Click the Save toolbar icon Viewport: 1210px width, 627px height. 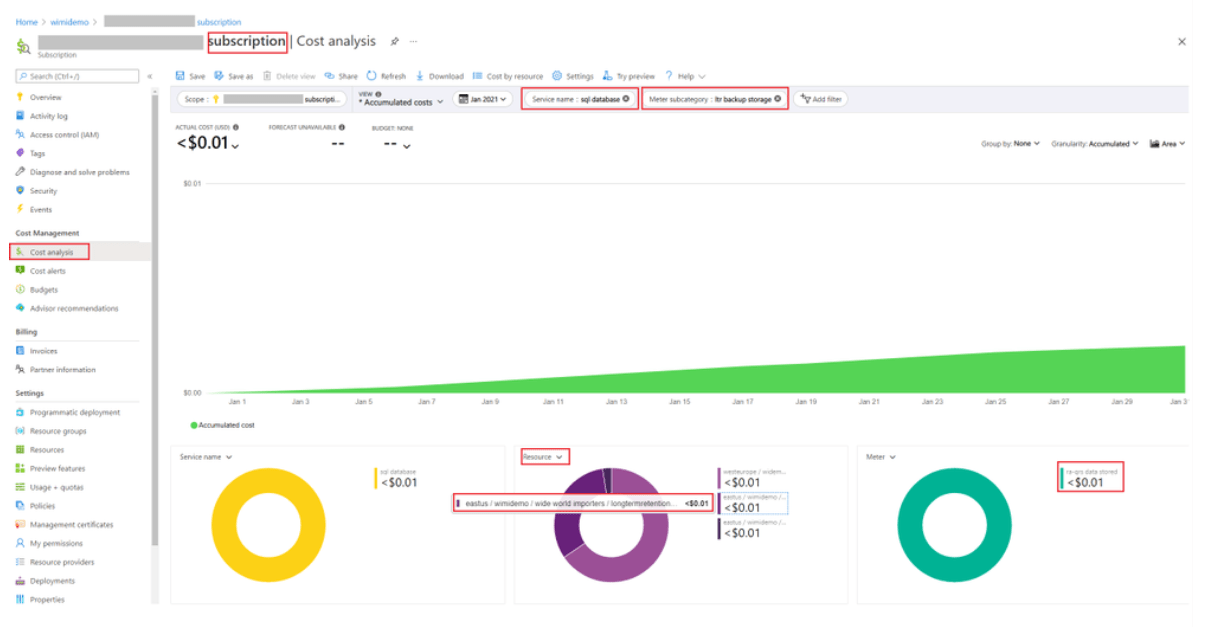[180, 76]
